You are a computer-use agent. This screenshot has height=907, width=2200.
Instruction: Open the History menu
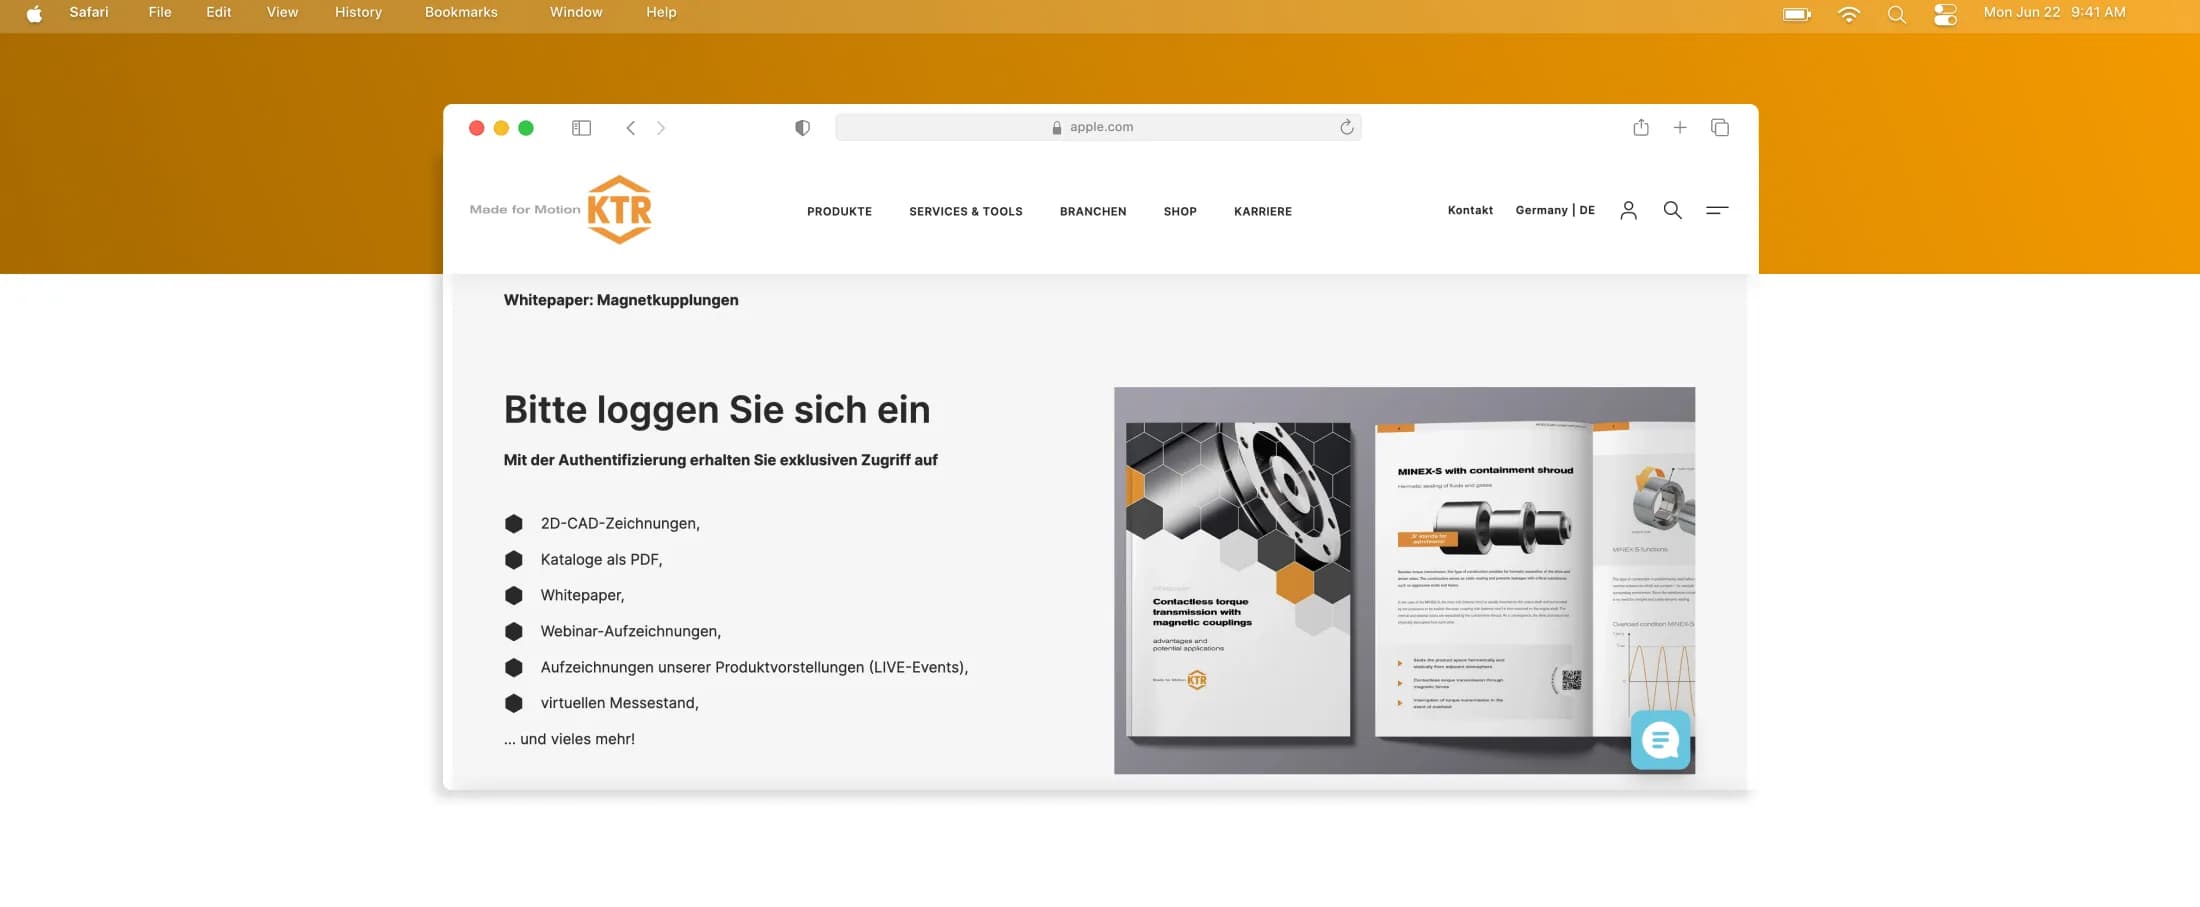(358, 12)
